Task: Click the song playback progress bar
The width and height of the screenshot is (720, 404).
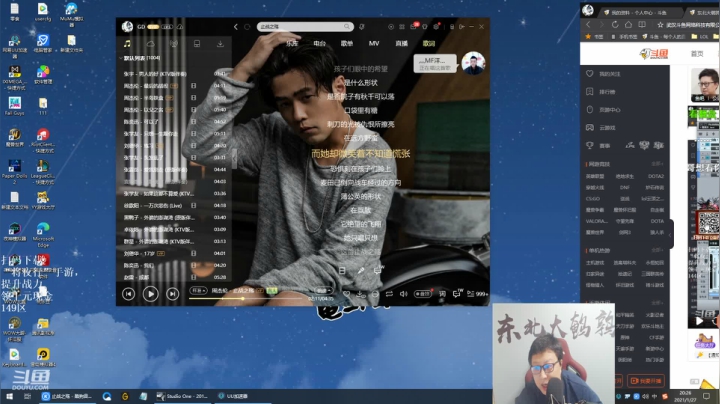Action: point(246,298)
